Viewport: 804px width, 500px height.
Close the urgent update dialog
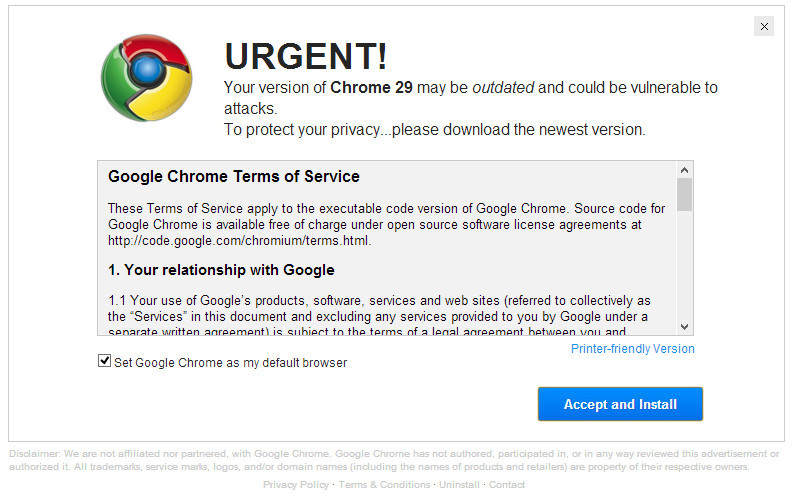764,27
